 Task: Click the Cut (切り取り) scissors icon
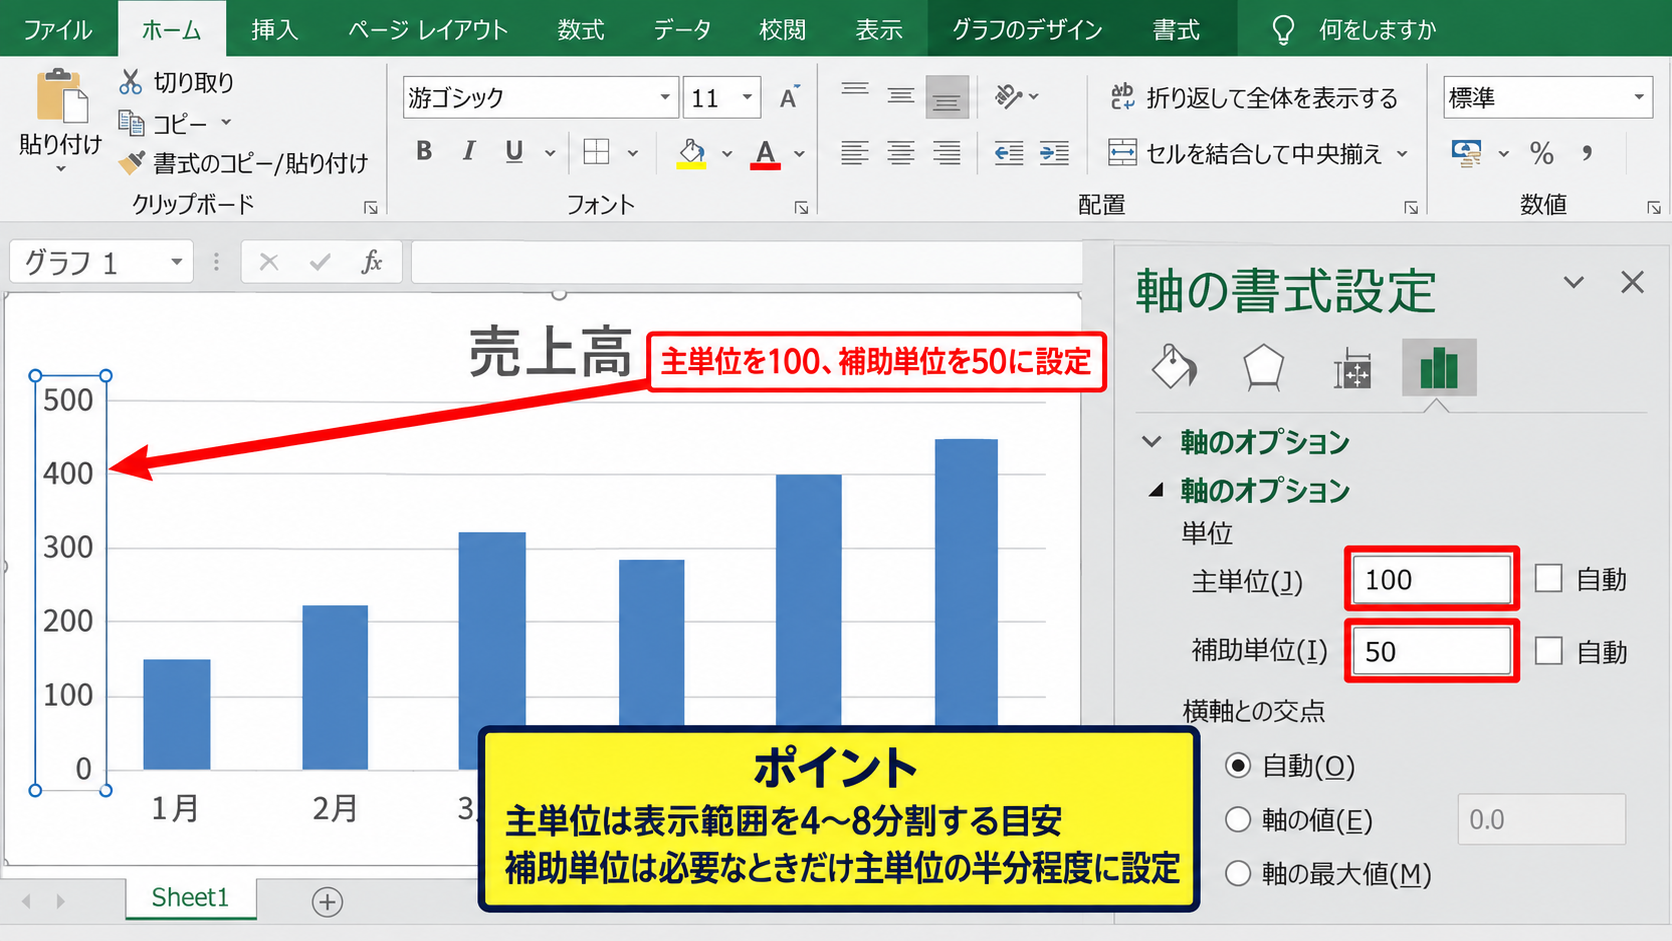130,82
